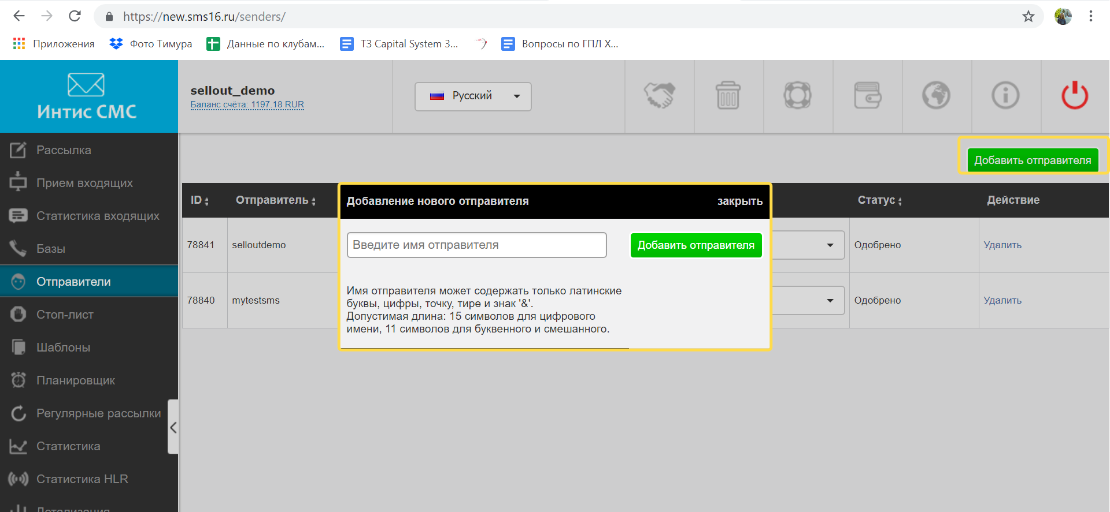
Task: Click the Chrome profile avatar
Action: click(x=1063, y=16)
